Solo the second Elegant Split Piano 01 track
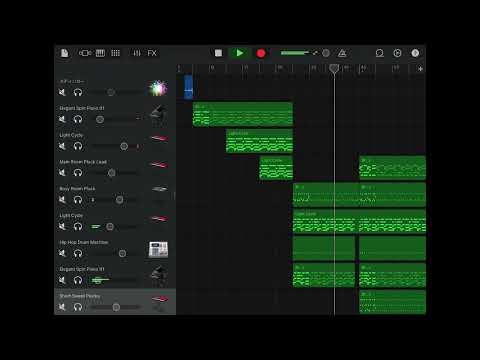Image resolution: width=480 pixels, height=360 pixels. coord(78,280)
